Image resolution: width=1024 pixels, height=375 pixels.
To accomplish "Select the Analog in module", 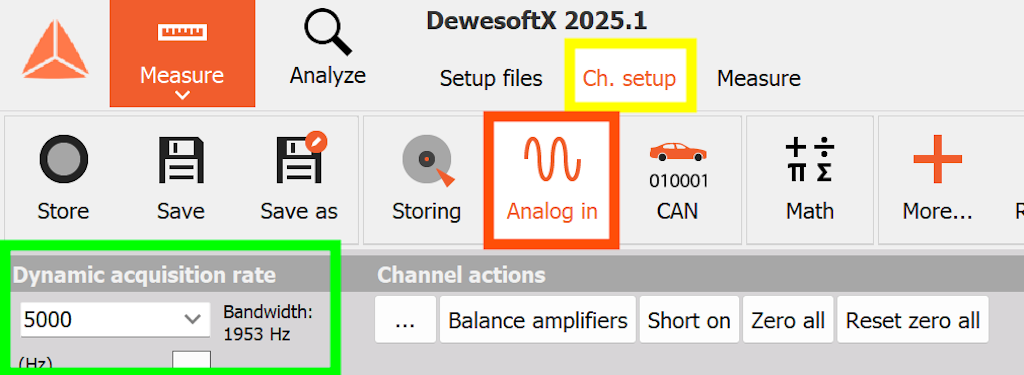I will pyautogui.click(x=552, y=179).
